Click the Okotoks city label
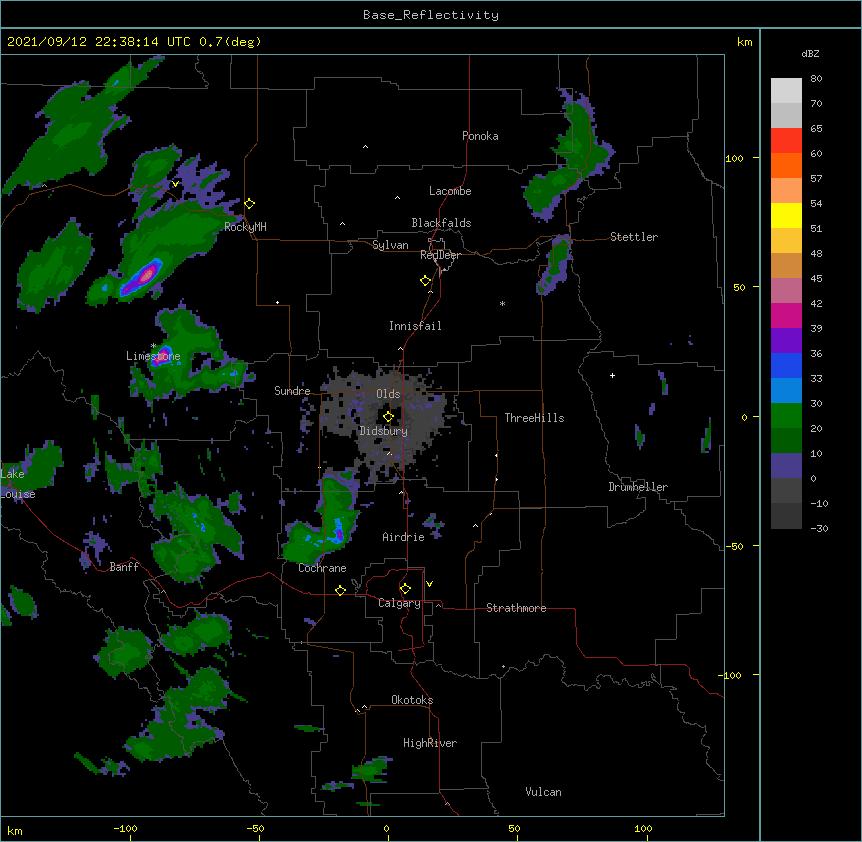862x842 pixels. [412, 700]
